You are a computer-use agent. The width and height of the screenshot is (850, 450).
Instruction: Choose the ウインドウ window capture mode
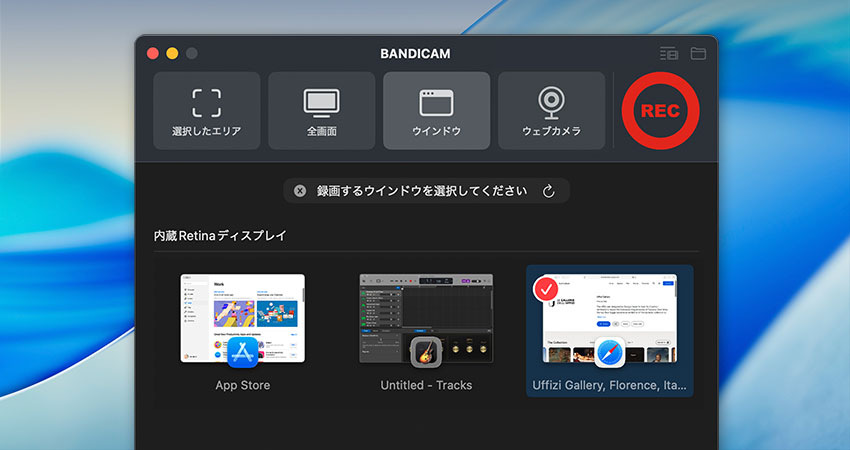coord(436,110)
